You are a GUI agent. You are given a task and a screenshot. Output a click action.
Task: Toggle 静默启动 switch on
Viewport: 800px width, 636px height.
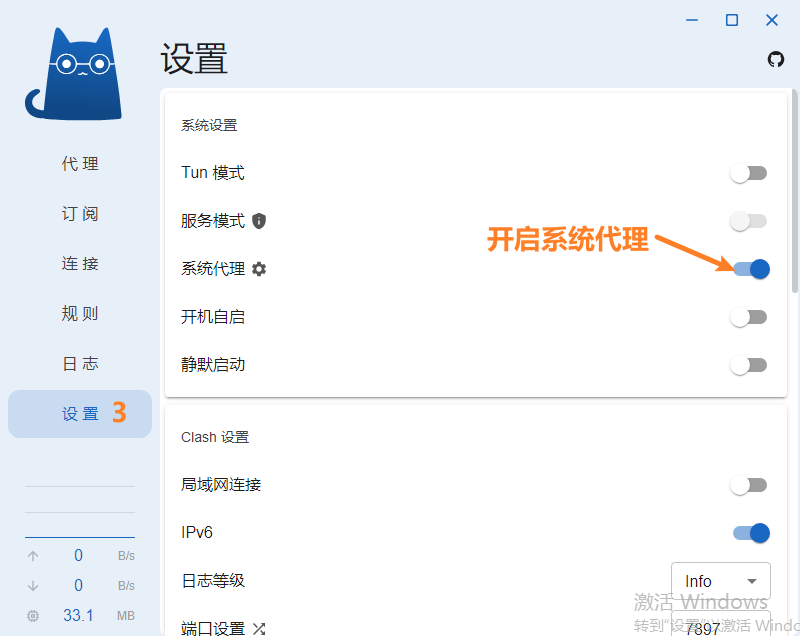(748, 365)
